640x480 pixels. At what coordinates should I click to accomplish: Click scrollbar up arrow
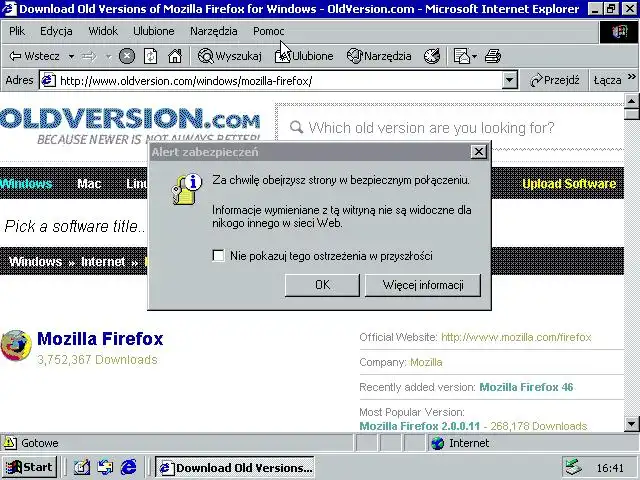coord(631,100)
